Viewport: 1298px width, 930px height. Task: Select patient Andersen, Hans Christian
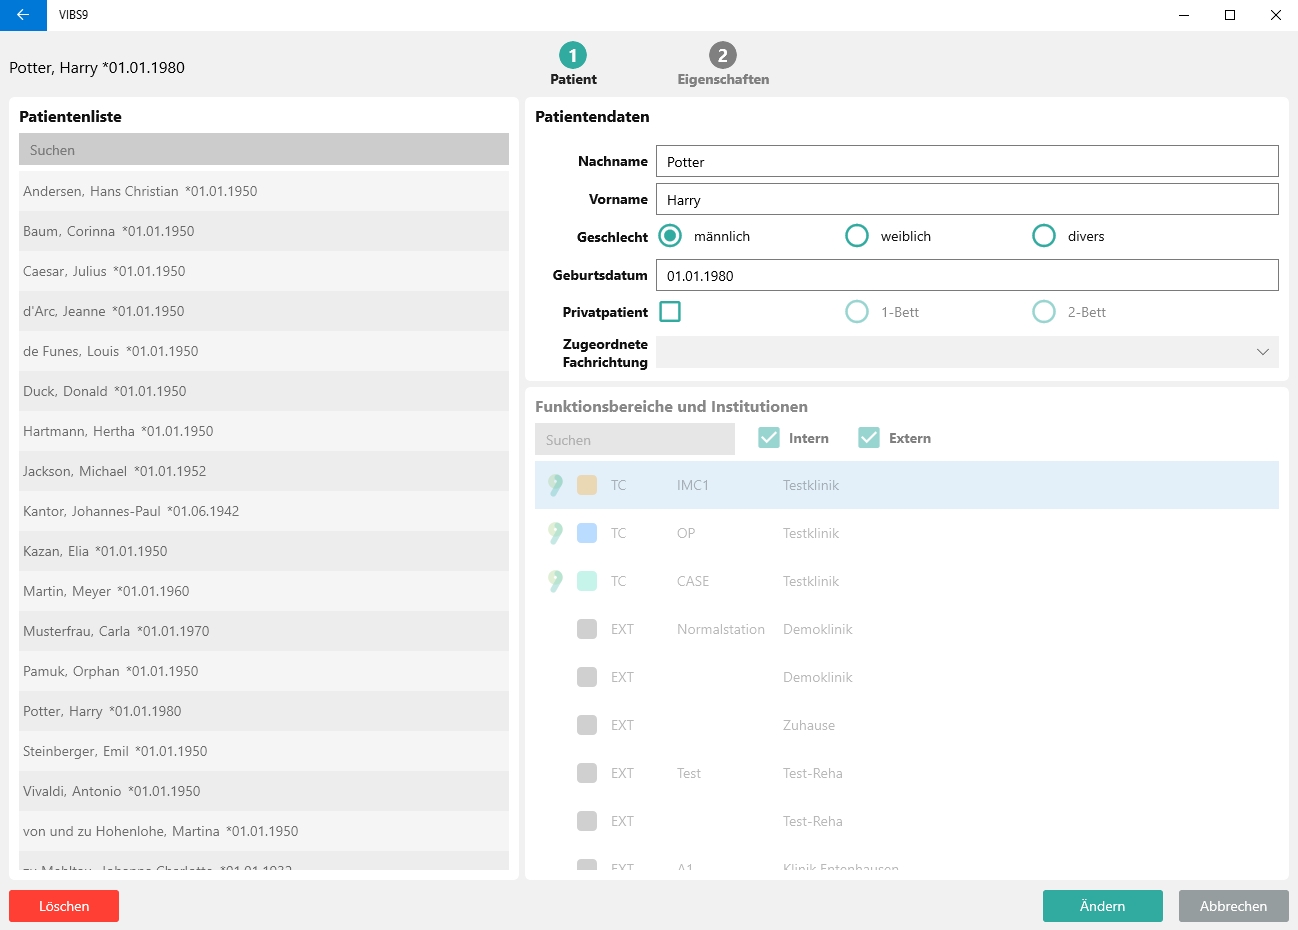[264, 191]
